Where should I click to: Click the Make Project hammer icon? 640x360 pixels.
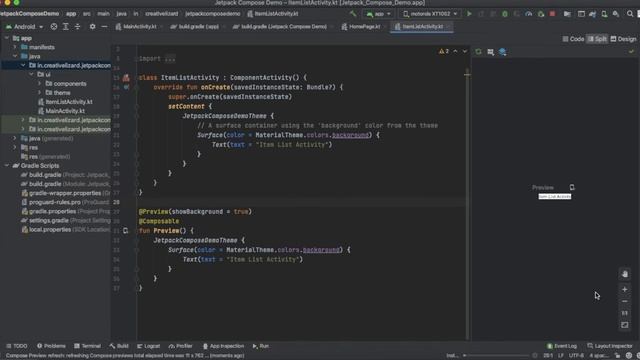353,14
